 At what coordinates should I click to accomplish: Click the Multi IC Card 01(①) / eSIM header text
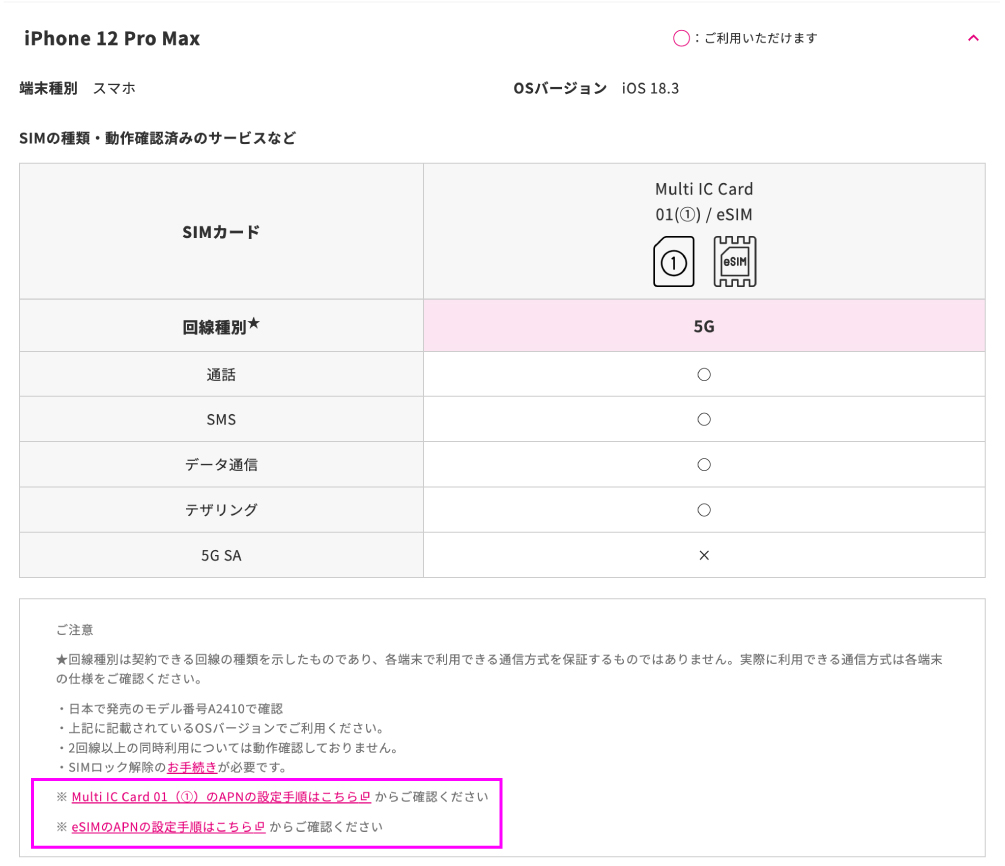(x=704, y=201)
